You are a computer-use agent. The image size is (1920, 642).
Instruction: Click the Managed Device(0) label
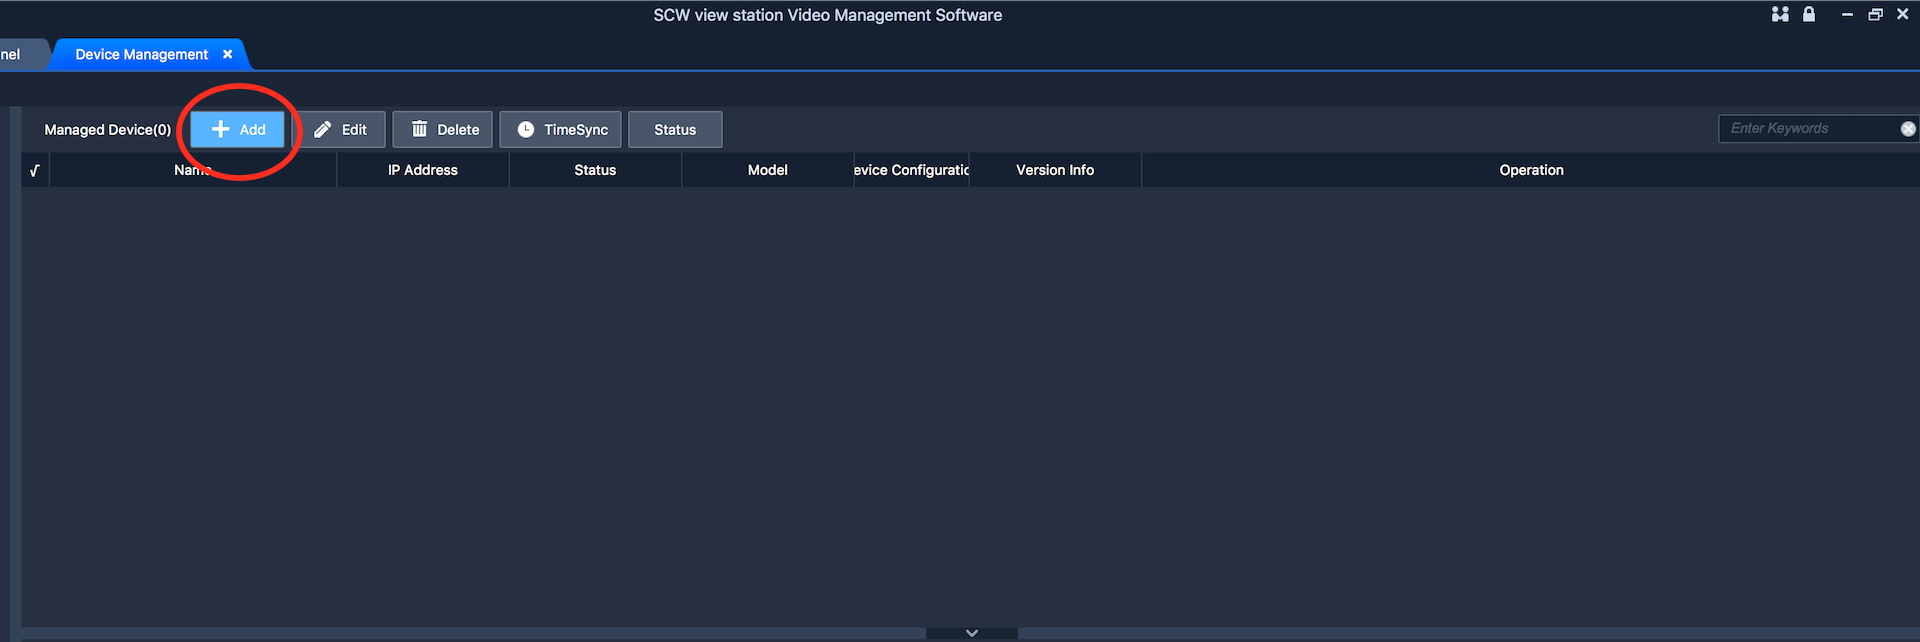[108, 130]
